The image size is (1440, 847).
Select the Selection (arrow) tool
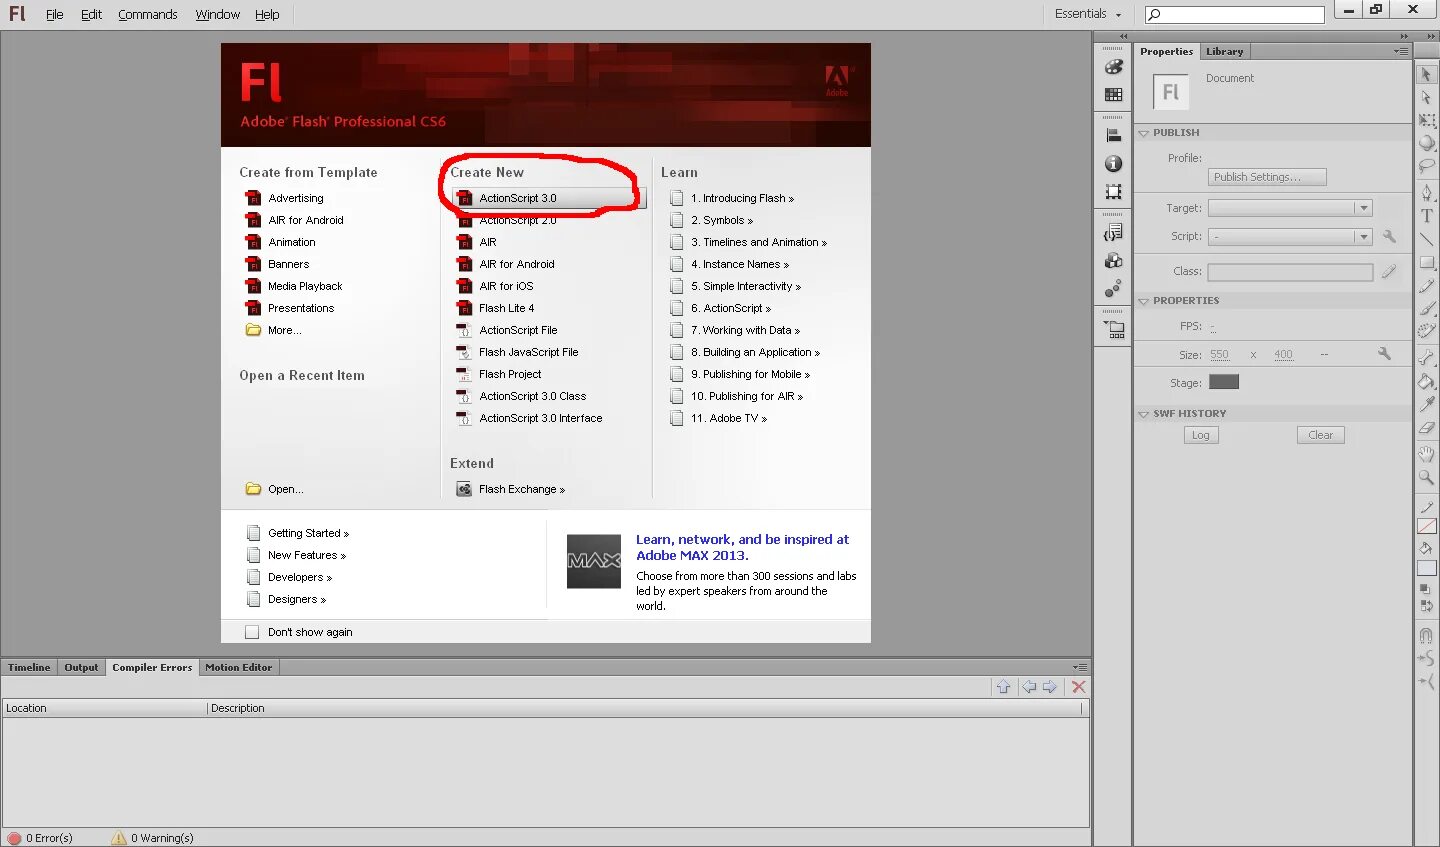pos(1427,75)
